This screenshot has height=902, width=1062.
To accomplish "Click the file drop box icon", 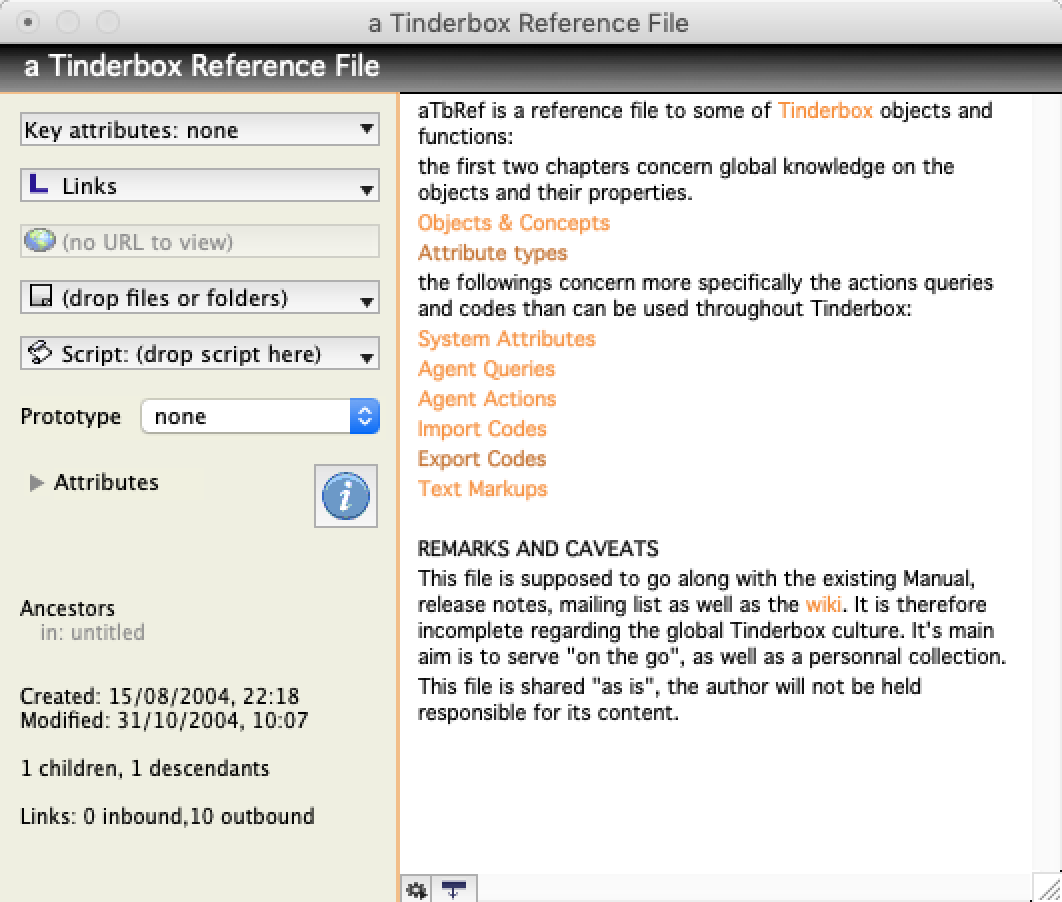I will click(40, 298).
